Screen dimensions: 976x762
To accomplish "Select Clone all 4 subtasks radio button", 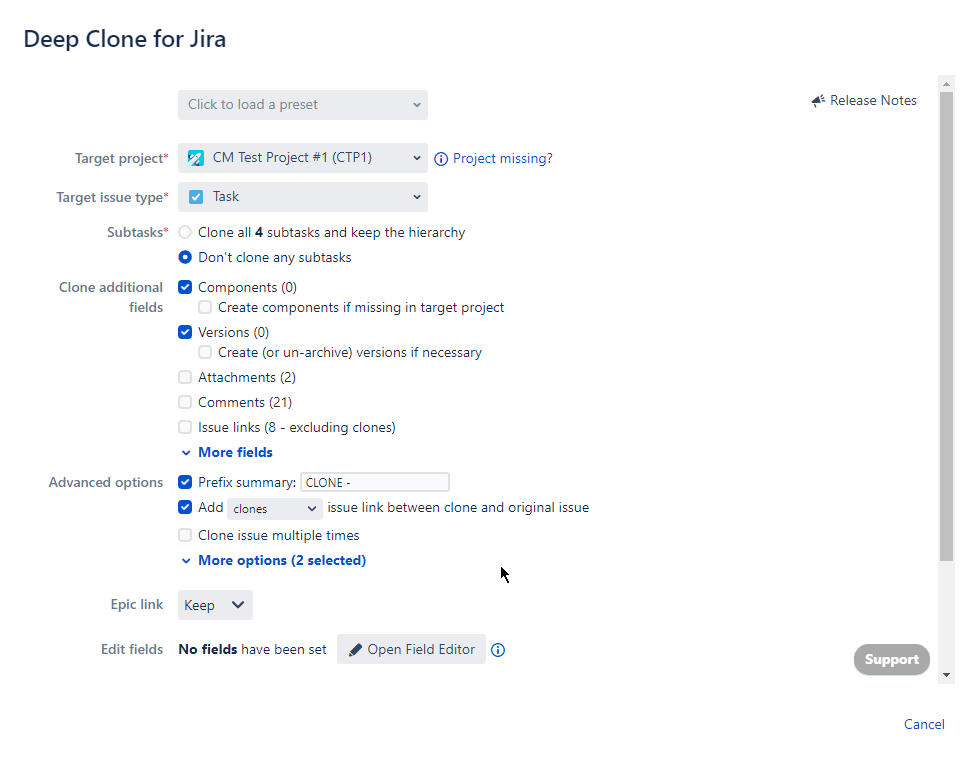I will [x=184, y=231].
